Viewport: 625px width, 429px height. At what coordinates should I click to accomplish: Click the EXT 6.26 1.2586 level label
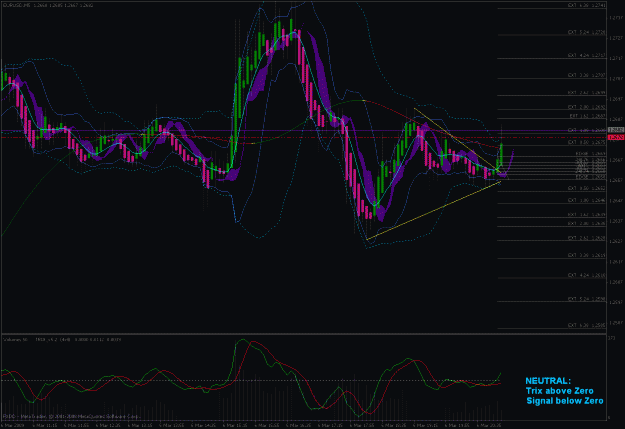(x=587, y=325)
